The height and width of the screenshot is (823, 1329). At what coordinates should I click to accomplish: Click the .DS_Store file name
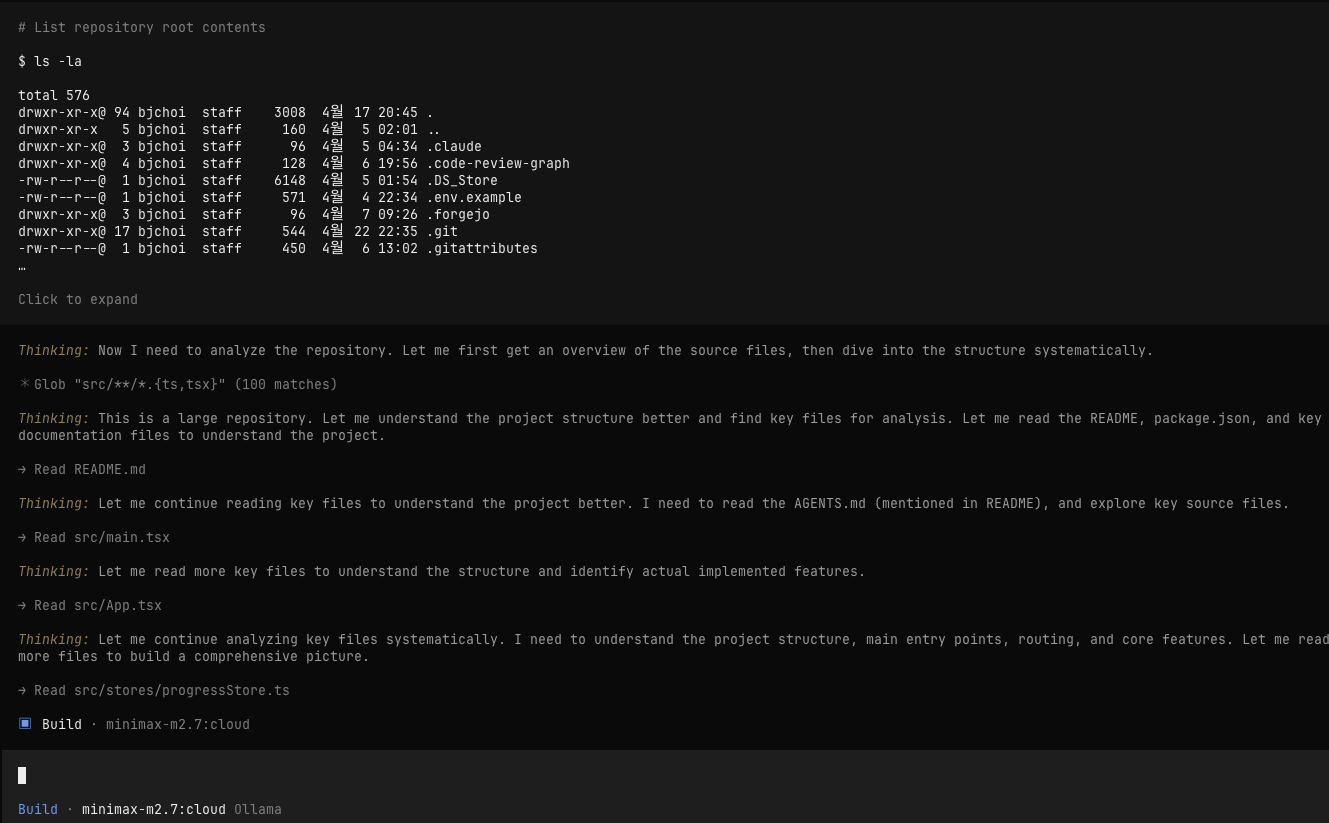point(462,180)
